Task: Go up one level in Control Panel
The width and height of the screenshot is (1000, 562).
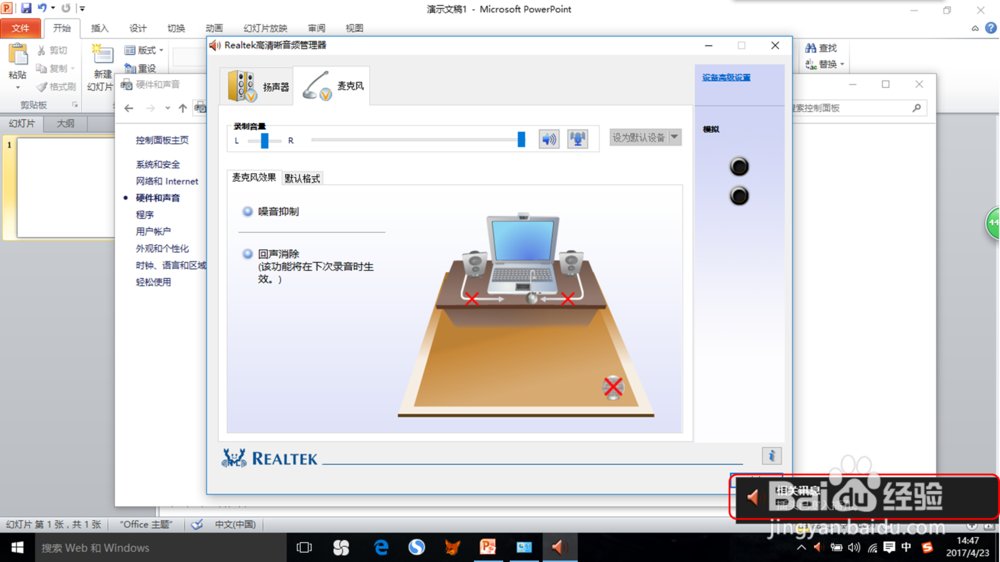Action: [x=182, y=108]
